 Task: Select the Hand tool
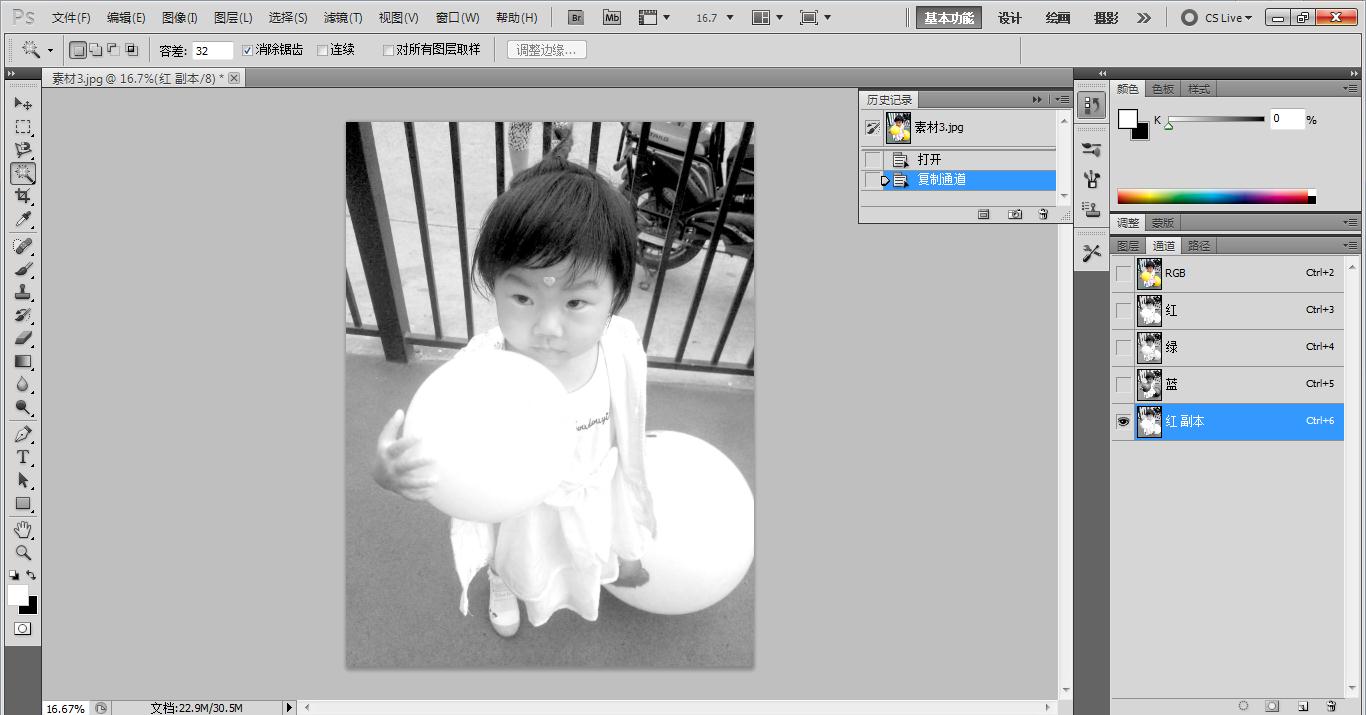[22, 529]
